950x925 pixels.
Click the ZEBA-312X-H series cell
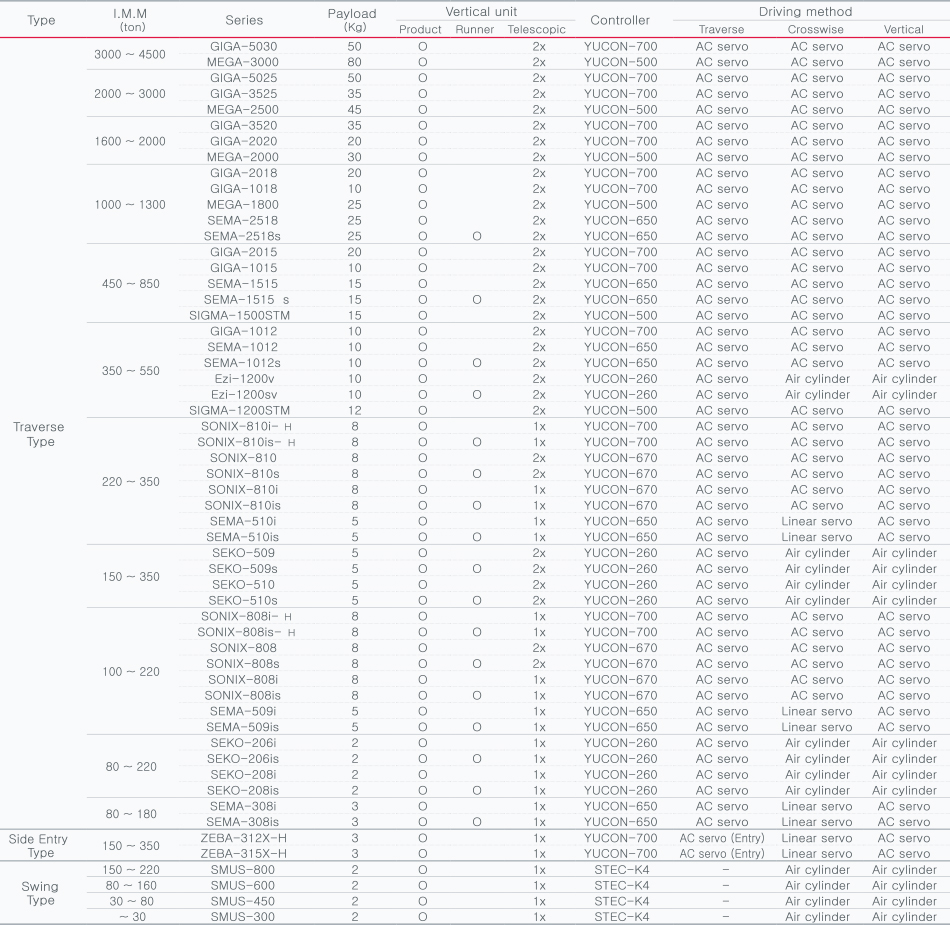point(243,838)
